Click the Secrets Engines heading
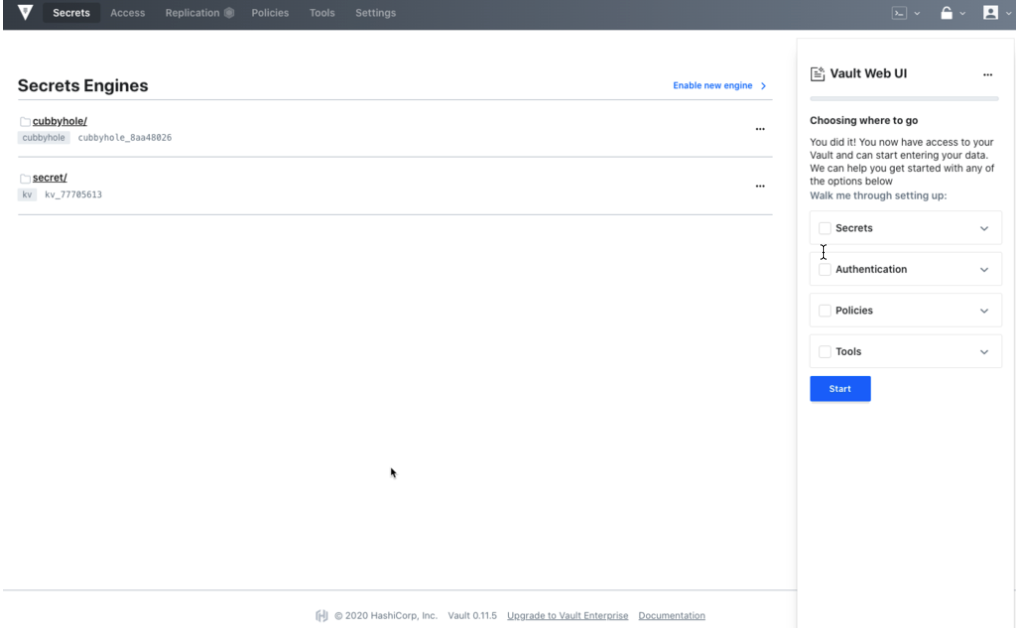This screenshot has height=628, width=1016. click(x=83, y=86)
